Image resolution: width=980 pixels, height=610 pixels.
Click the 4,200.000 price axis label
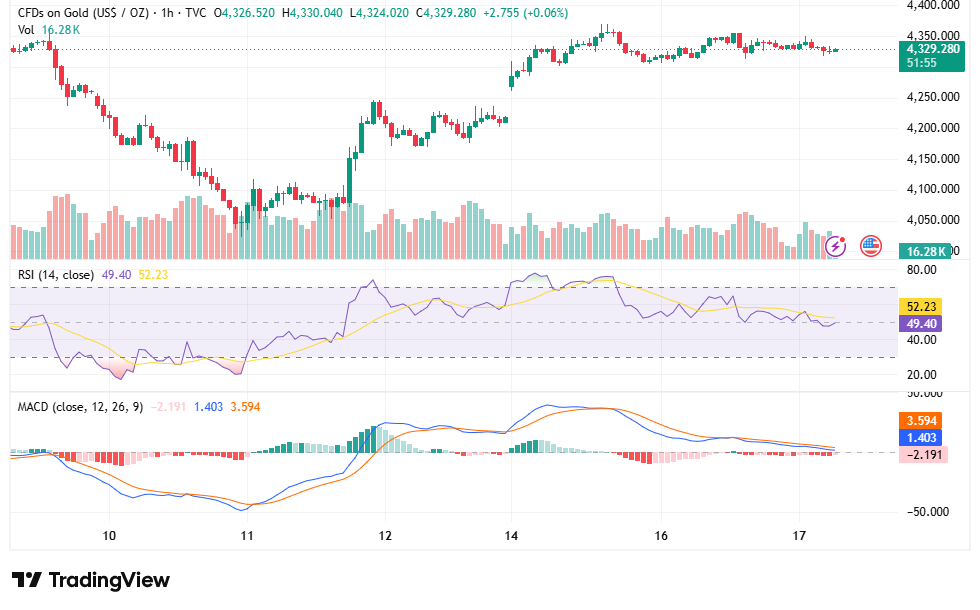pyautogui.click(x=933, y=128)
